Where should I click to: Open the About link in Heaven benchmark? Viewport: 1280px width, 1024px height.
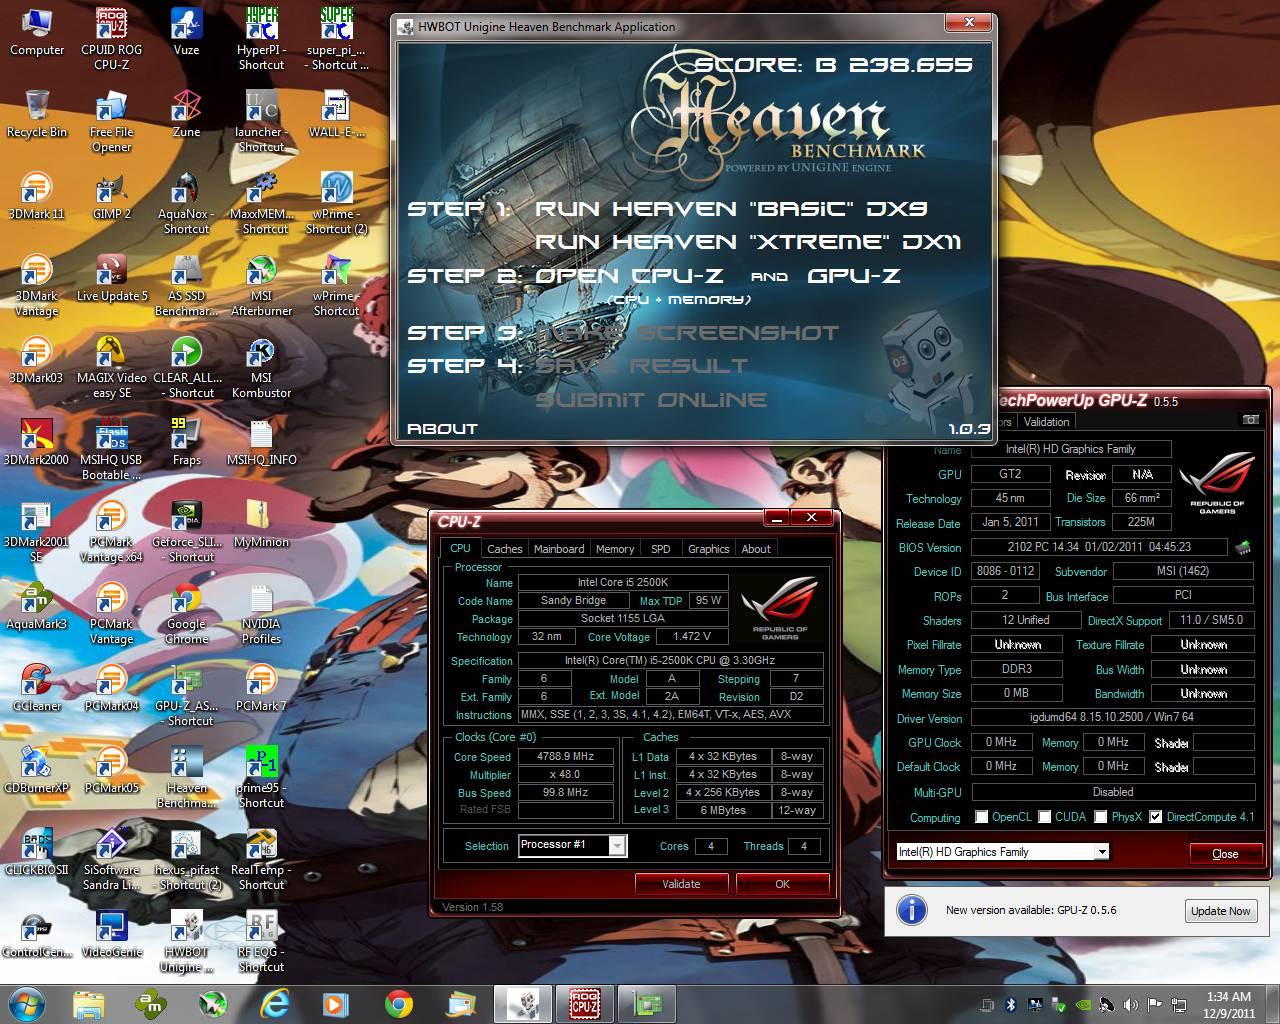click(442, 429)
